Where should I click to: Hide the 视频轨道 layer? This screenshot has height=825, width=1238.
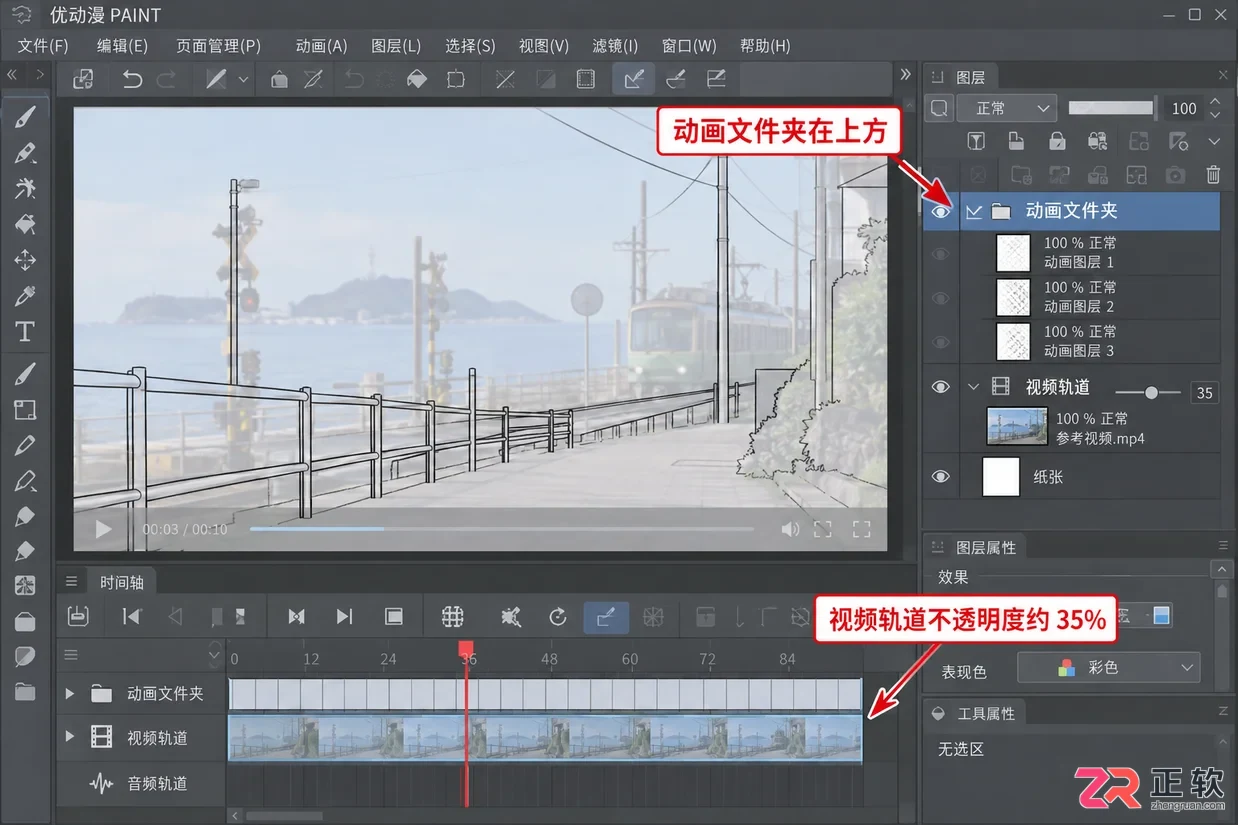click(x=940, y=387)
